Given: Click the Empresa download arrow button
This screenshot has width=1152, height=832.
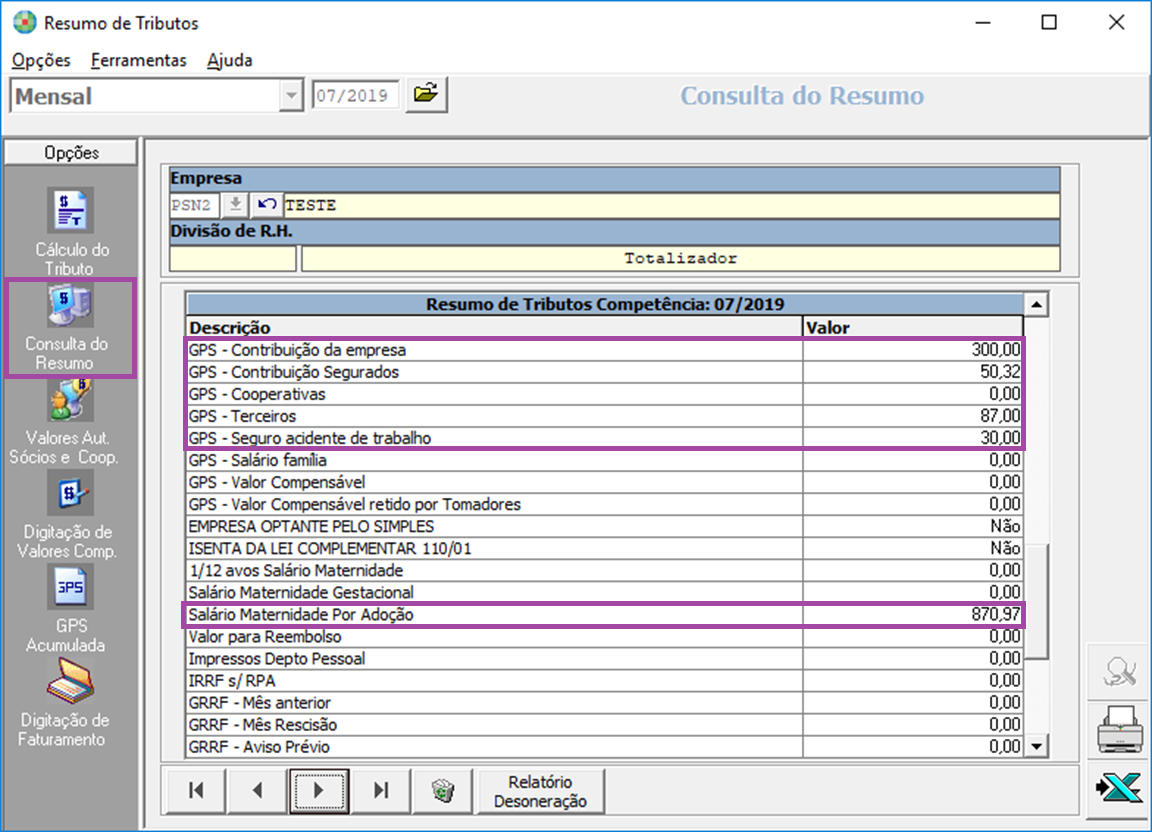Looking at the screenshot, I should (235, 204).
